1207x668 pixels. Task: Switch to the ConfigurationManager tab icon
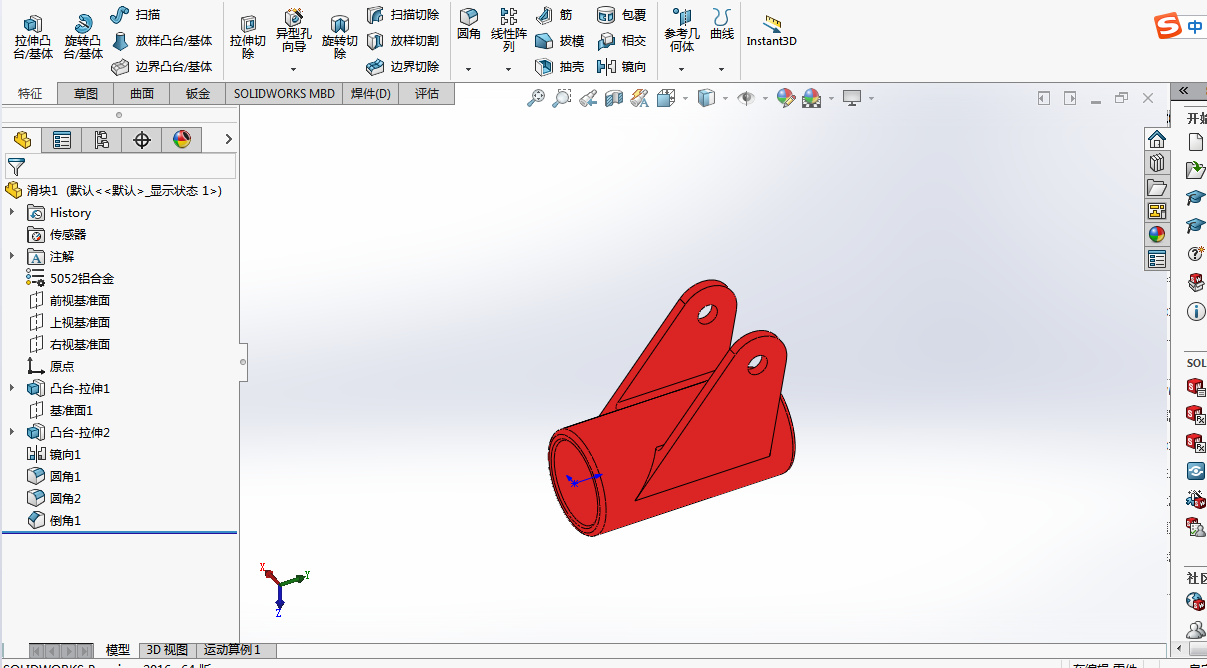[x=102, y=140]
